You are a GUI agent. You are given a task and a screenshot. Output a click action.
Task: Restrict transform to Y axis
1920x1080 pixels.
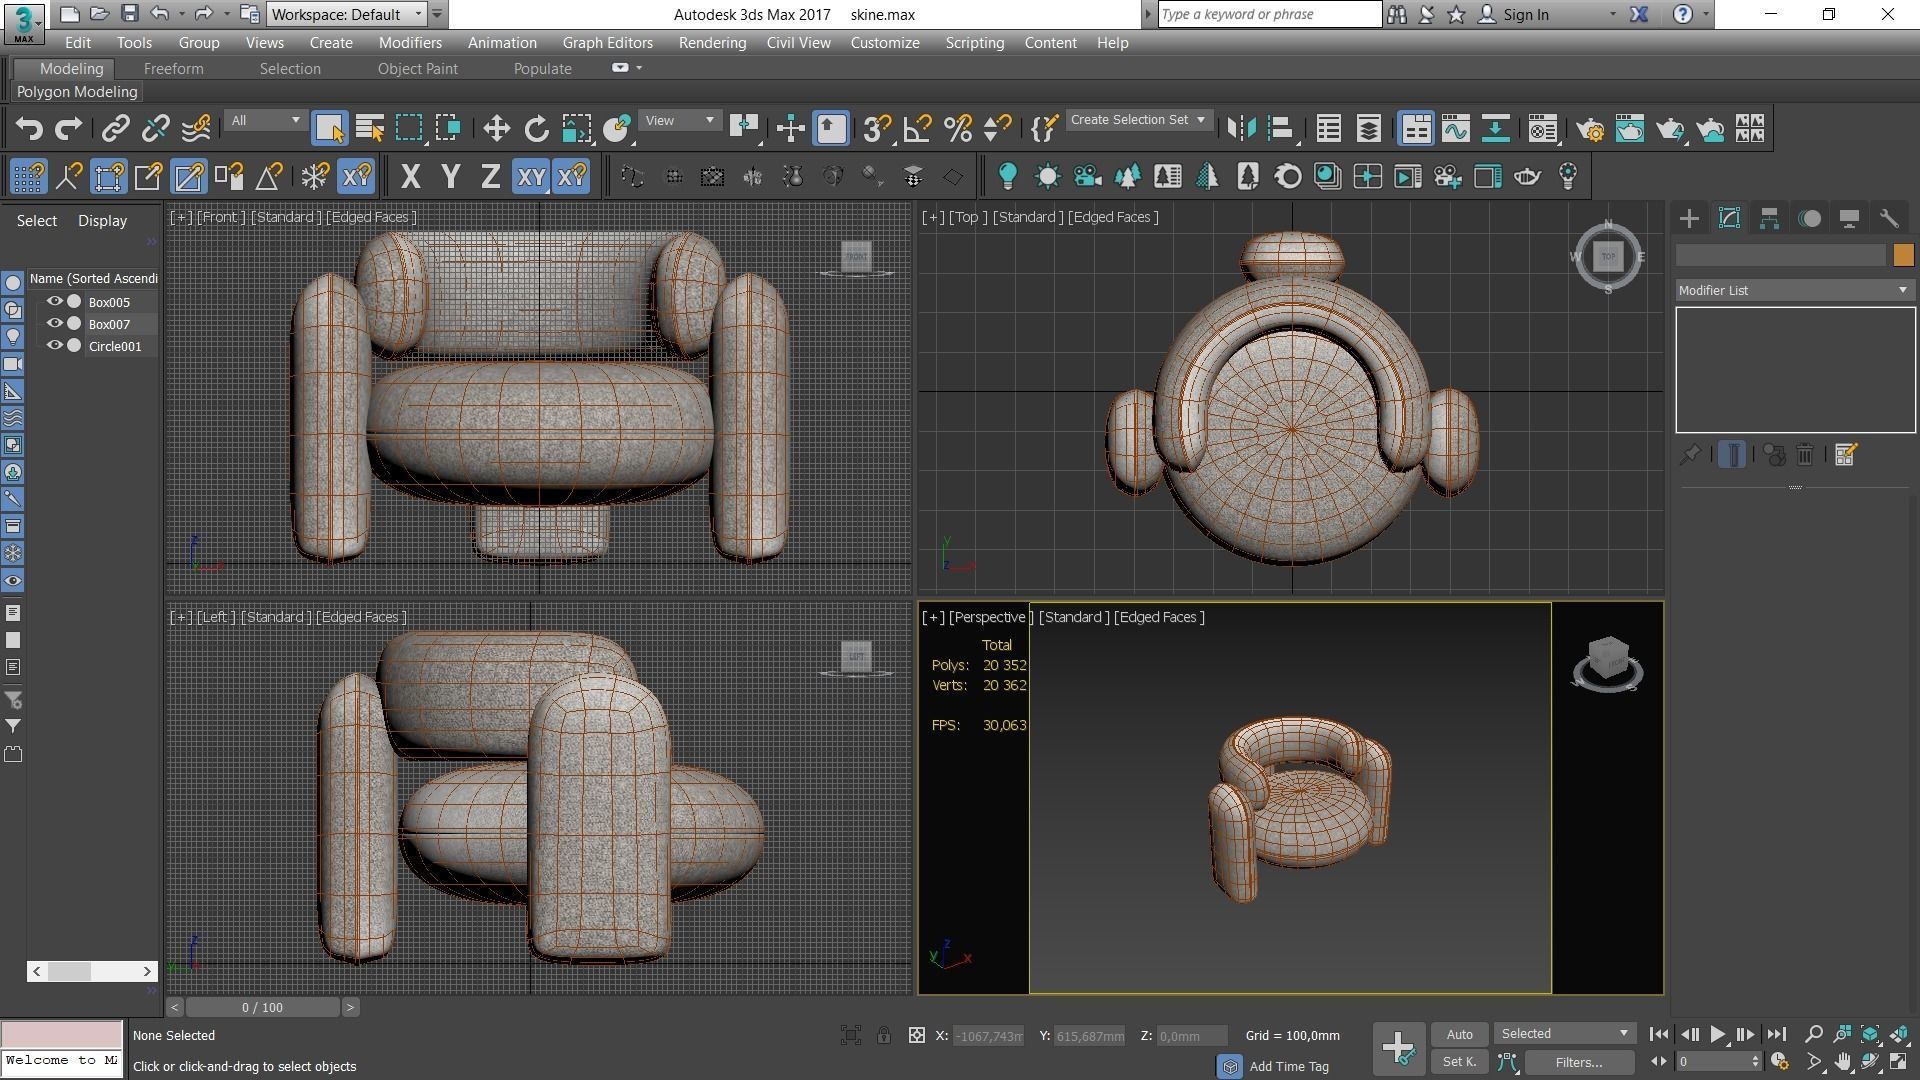pos(450,177)
